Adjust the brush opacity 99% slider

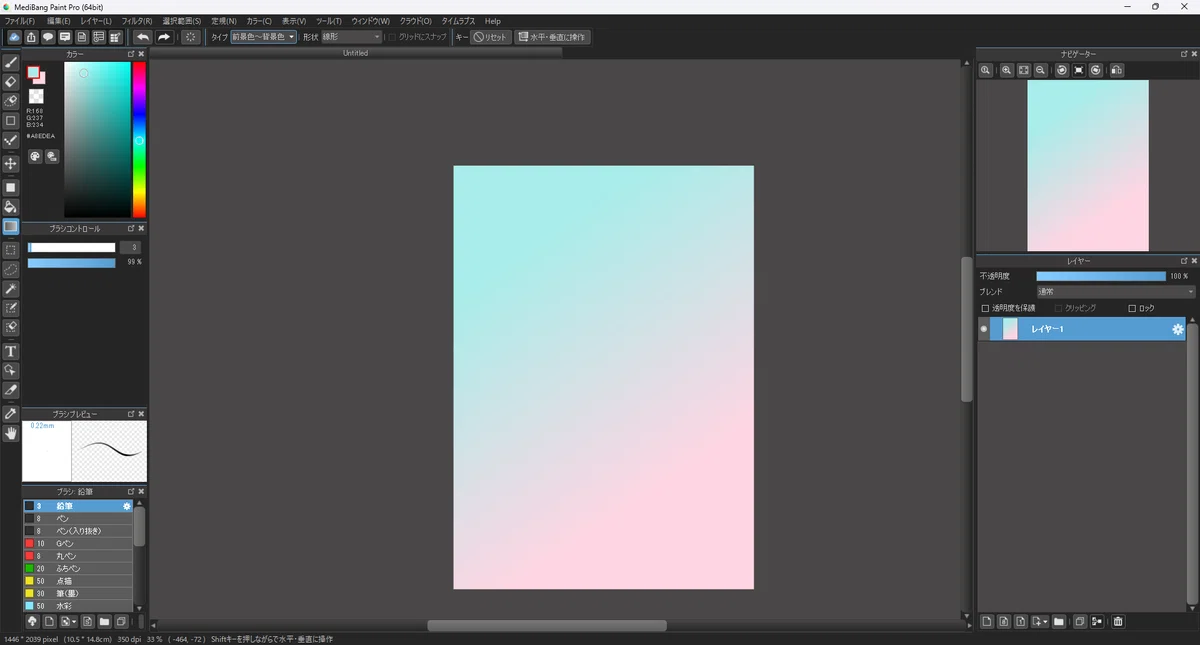point(72,262)
